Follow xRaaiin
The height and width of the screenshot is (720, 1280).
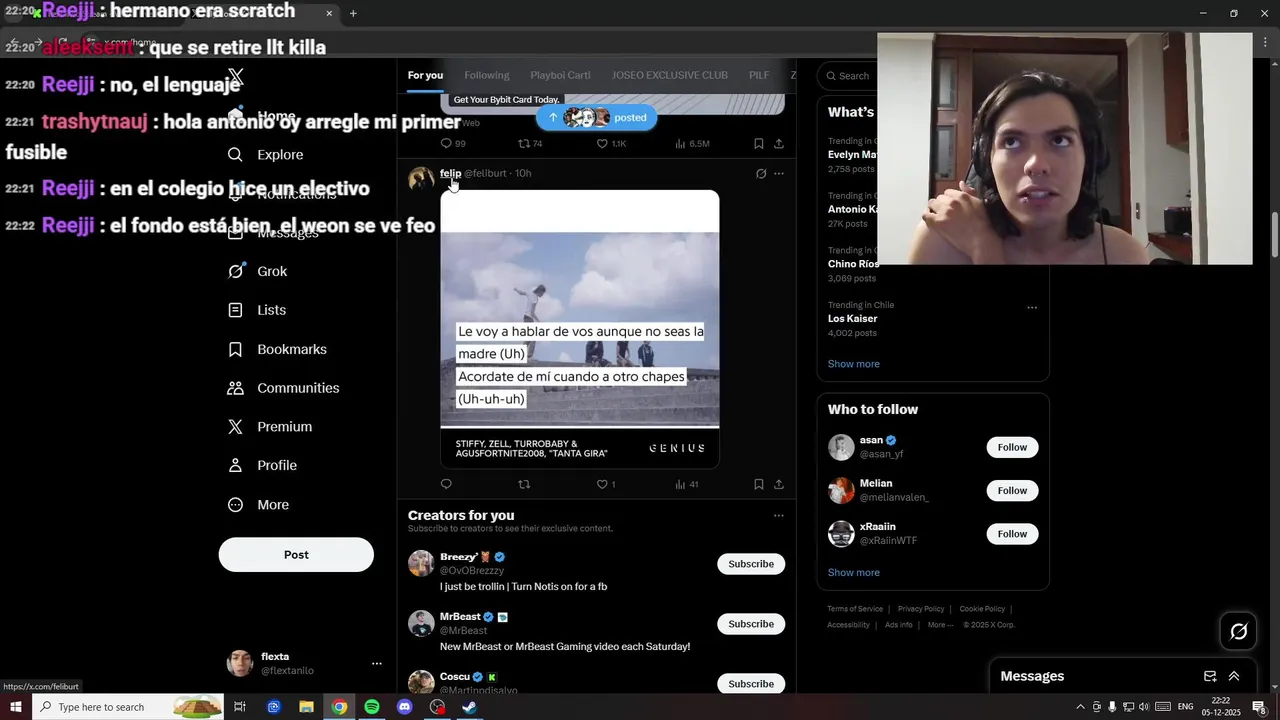click(1012, 534)
